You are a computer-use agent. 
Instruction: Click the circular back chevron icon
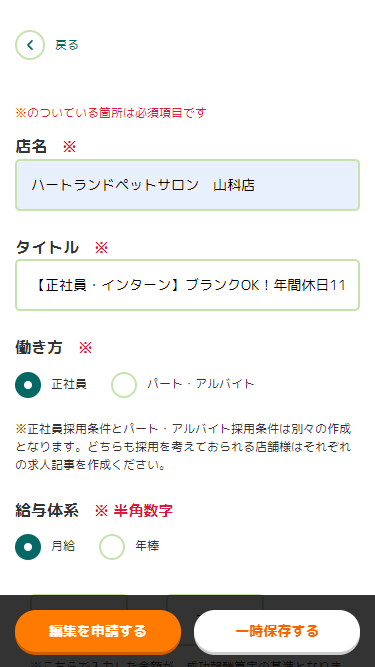[30, 45]
